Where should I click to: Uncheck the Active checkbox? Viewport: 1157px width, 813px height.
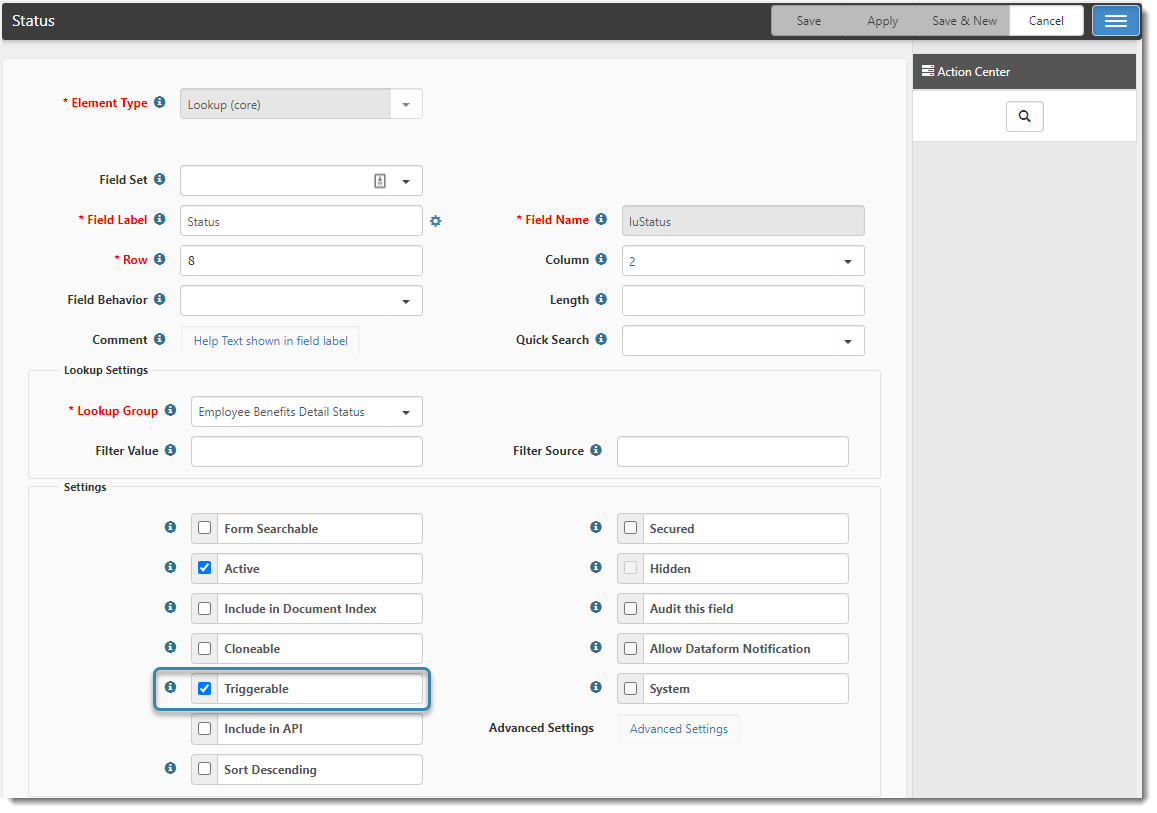pos(205,568)
